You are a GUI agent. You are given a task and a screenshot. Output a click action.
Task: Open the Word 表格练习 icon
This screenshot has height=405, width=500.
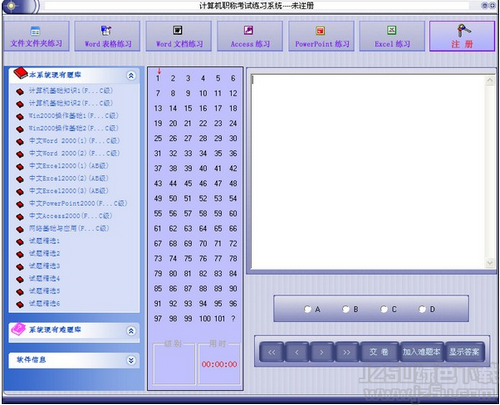(106, 31)
